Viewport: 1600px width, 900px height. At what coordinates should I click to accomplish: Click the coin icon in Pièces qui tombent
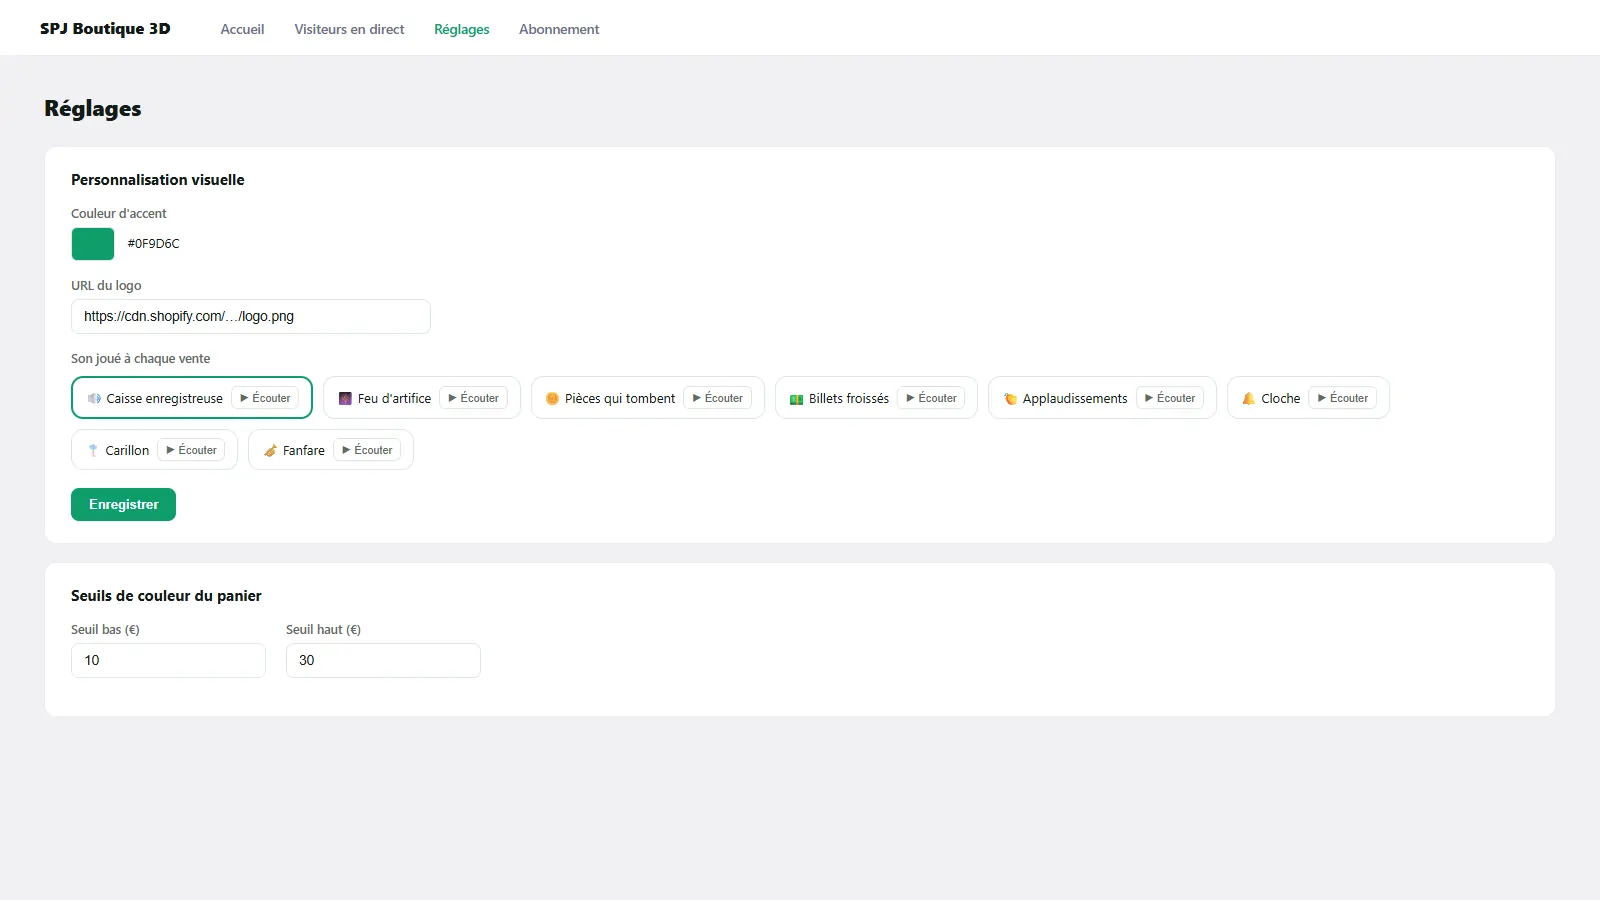(x=552, y=398)
